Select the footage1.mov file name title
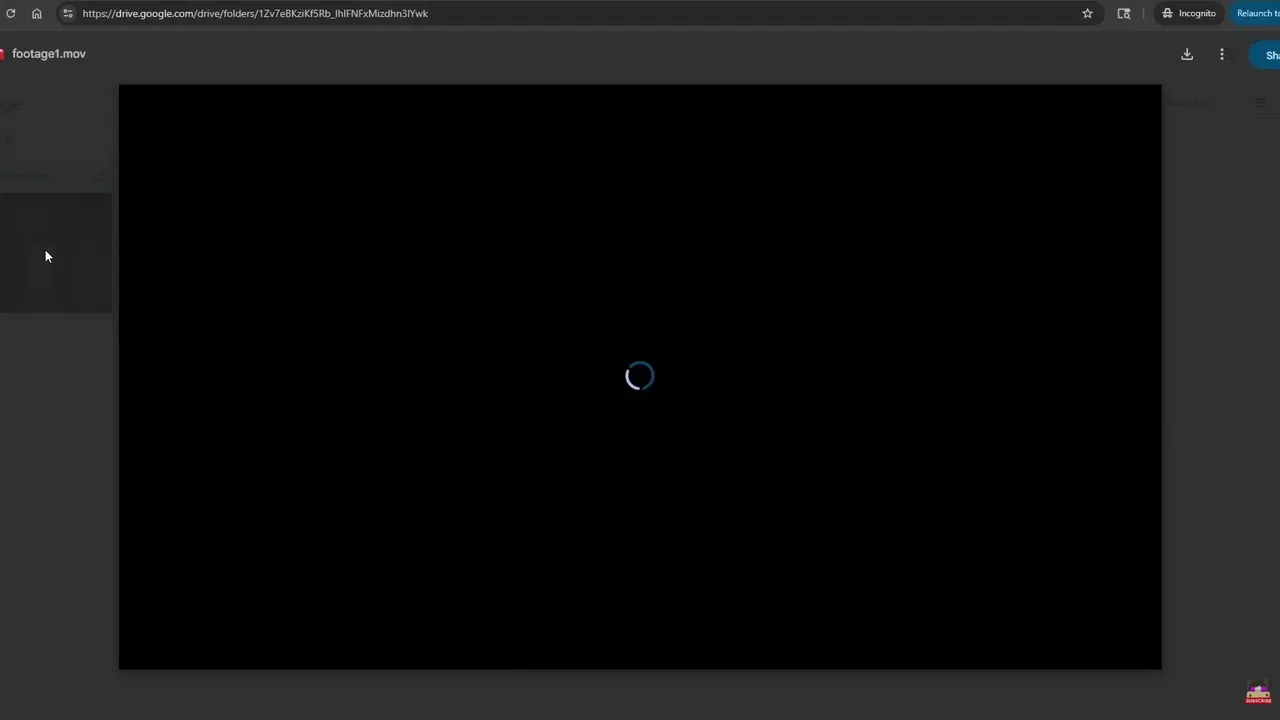This screenshot has width=1280, height=720. coord(49,54)
